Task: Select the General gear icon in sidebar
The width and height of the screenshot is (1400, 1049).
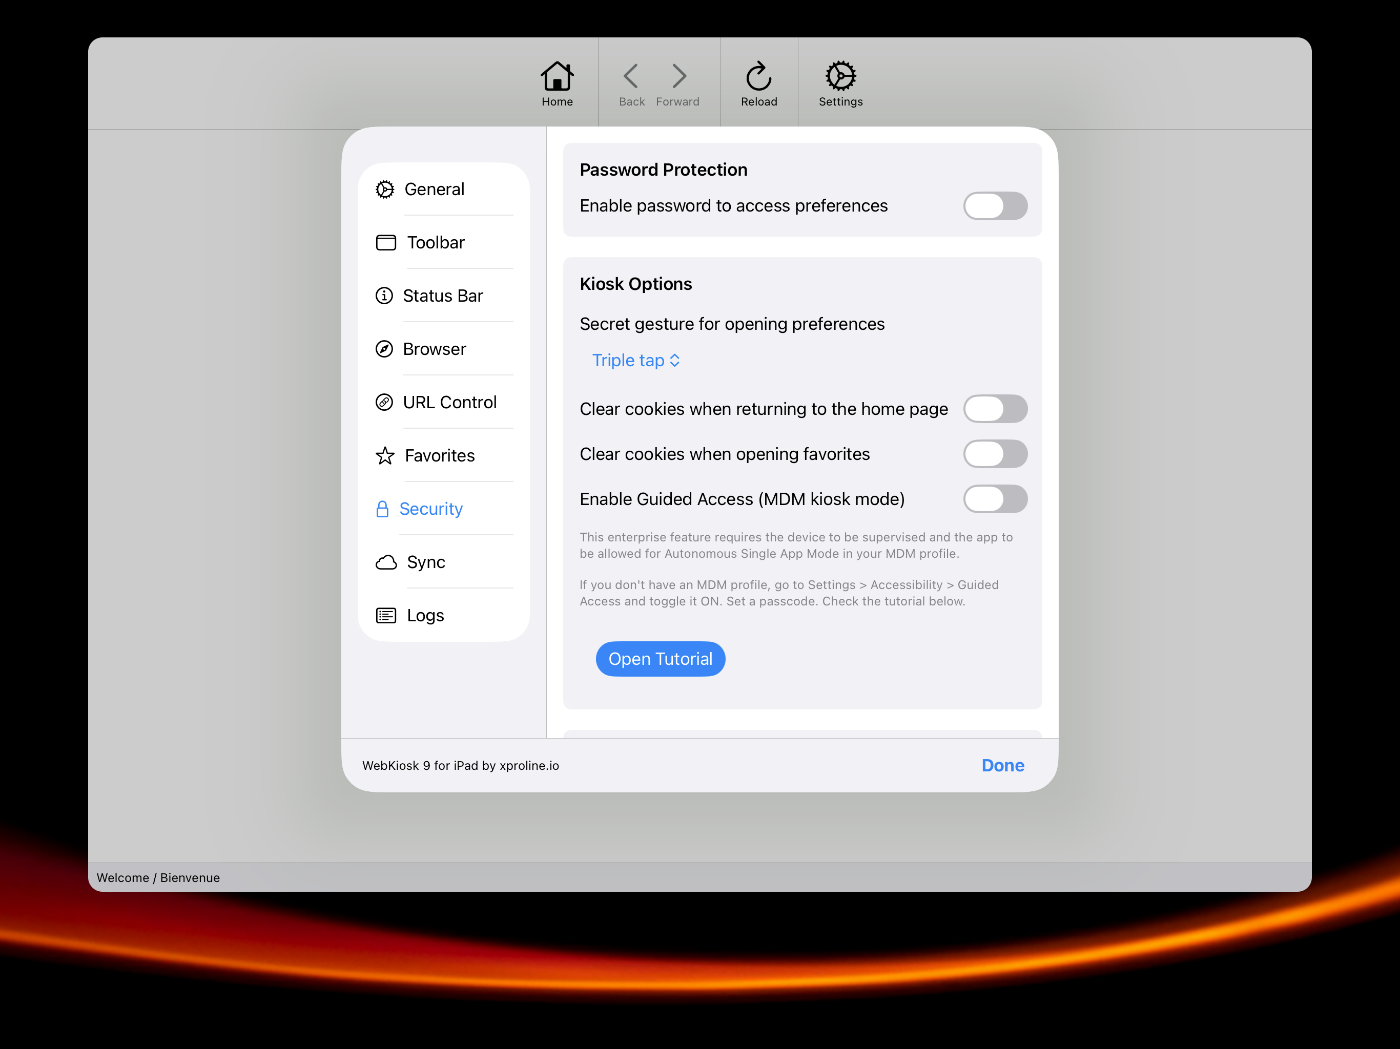Action: [x=385, y=190]
